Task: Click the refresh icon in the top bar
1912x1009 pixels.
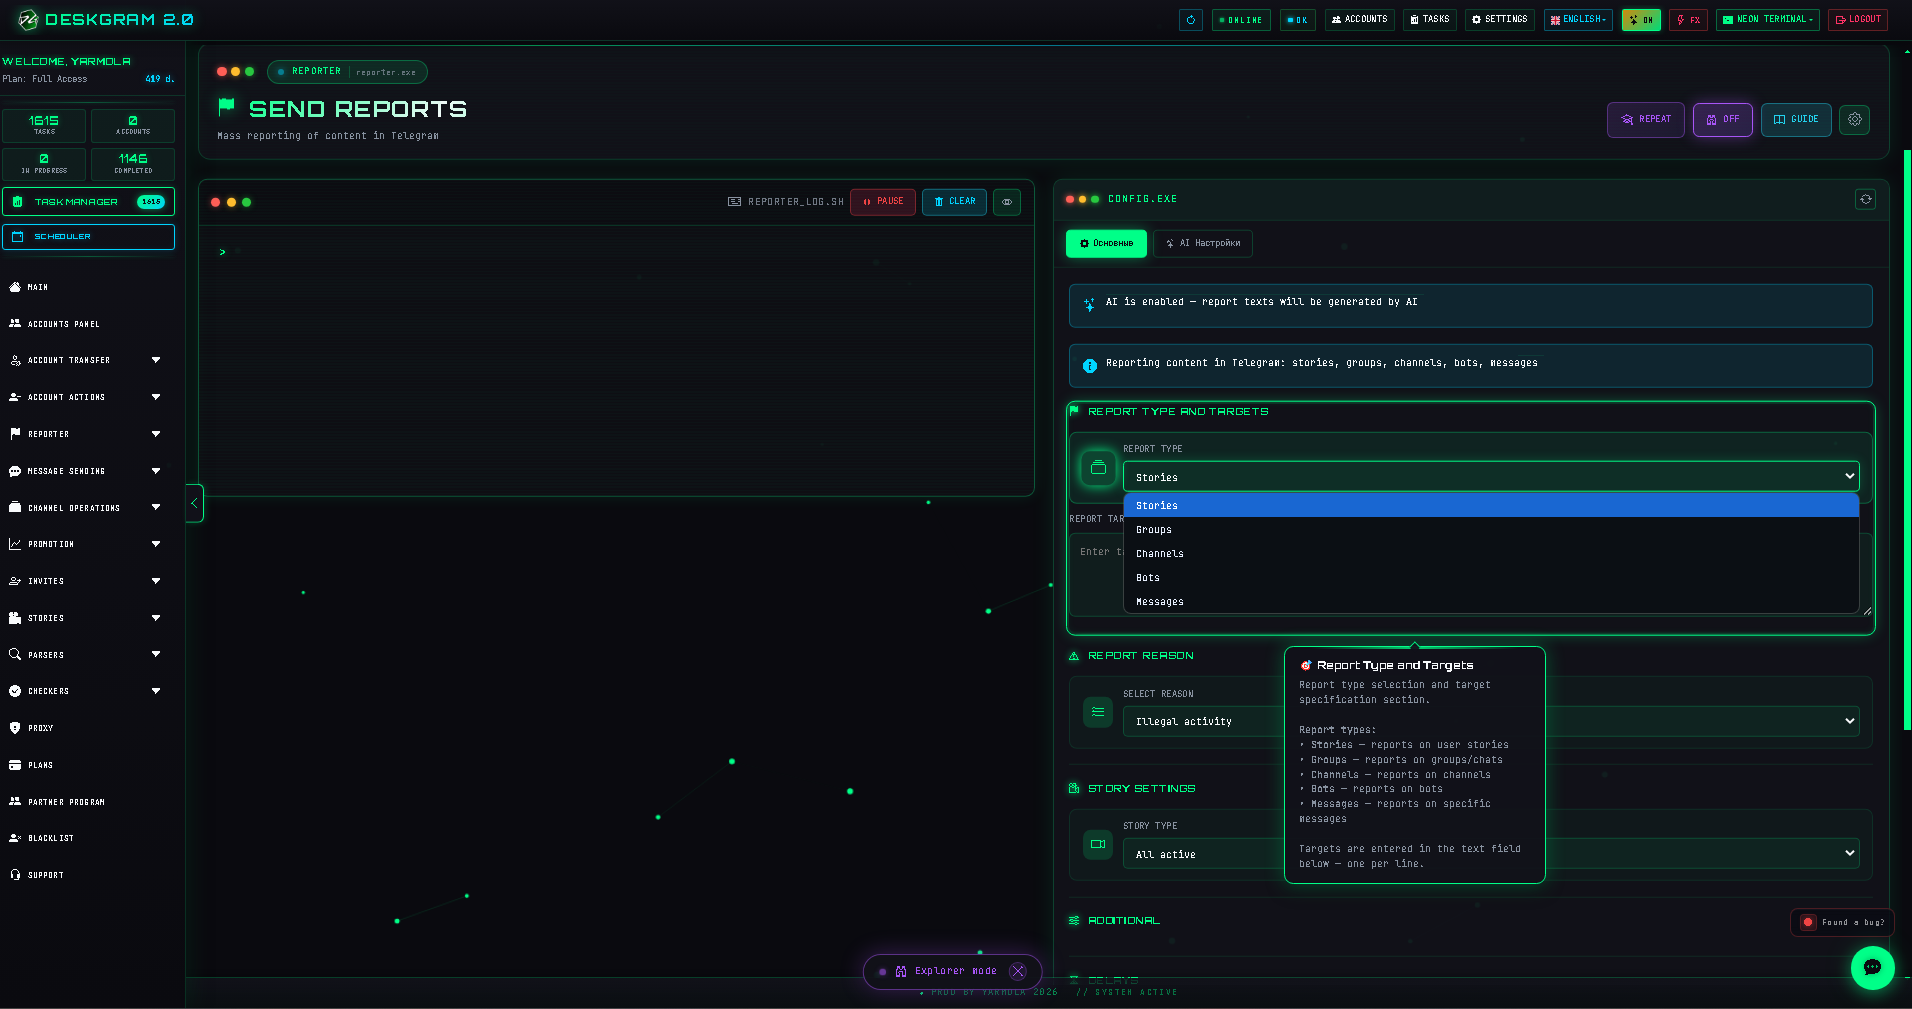Action: [1190, 20]
